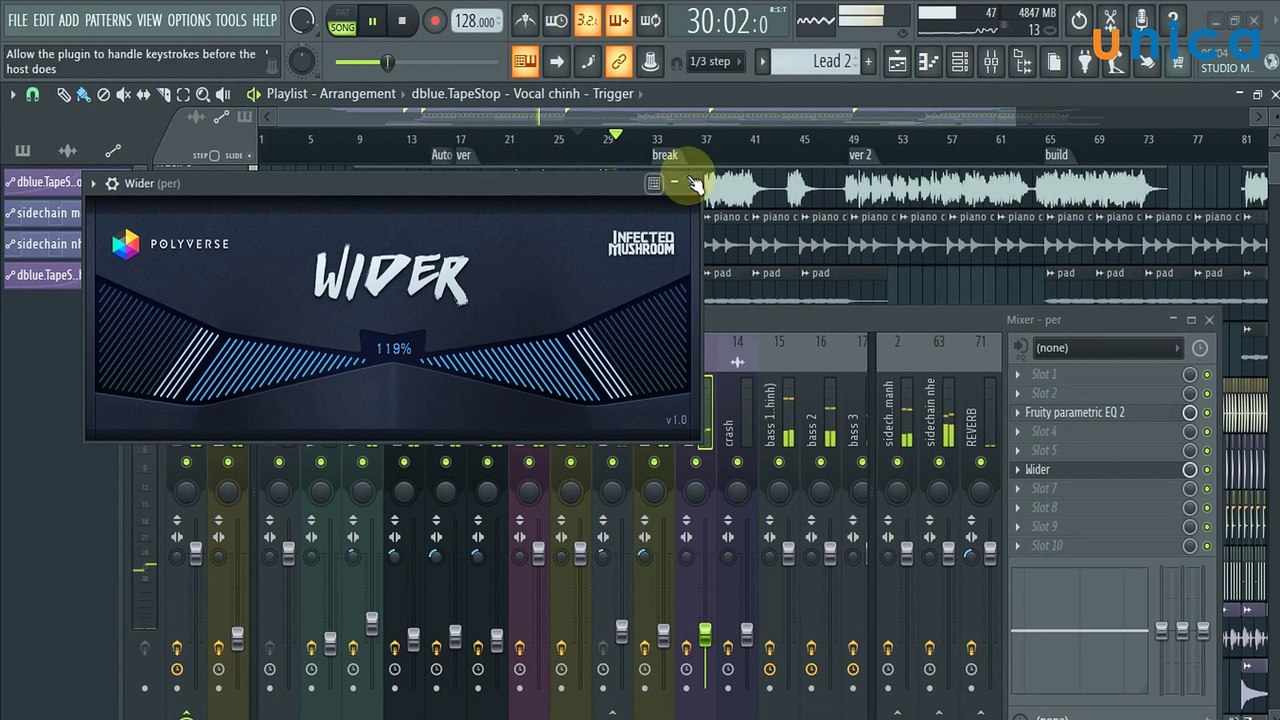Viewport: 1280px width, 720px height.
Task: Click the 128.000 tempo field
Action: pos(475,21)
